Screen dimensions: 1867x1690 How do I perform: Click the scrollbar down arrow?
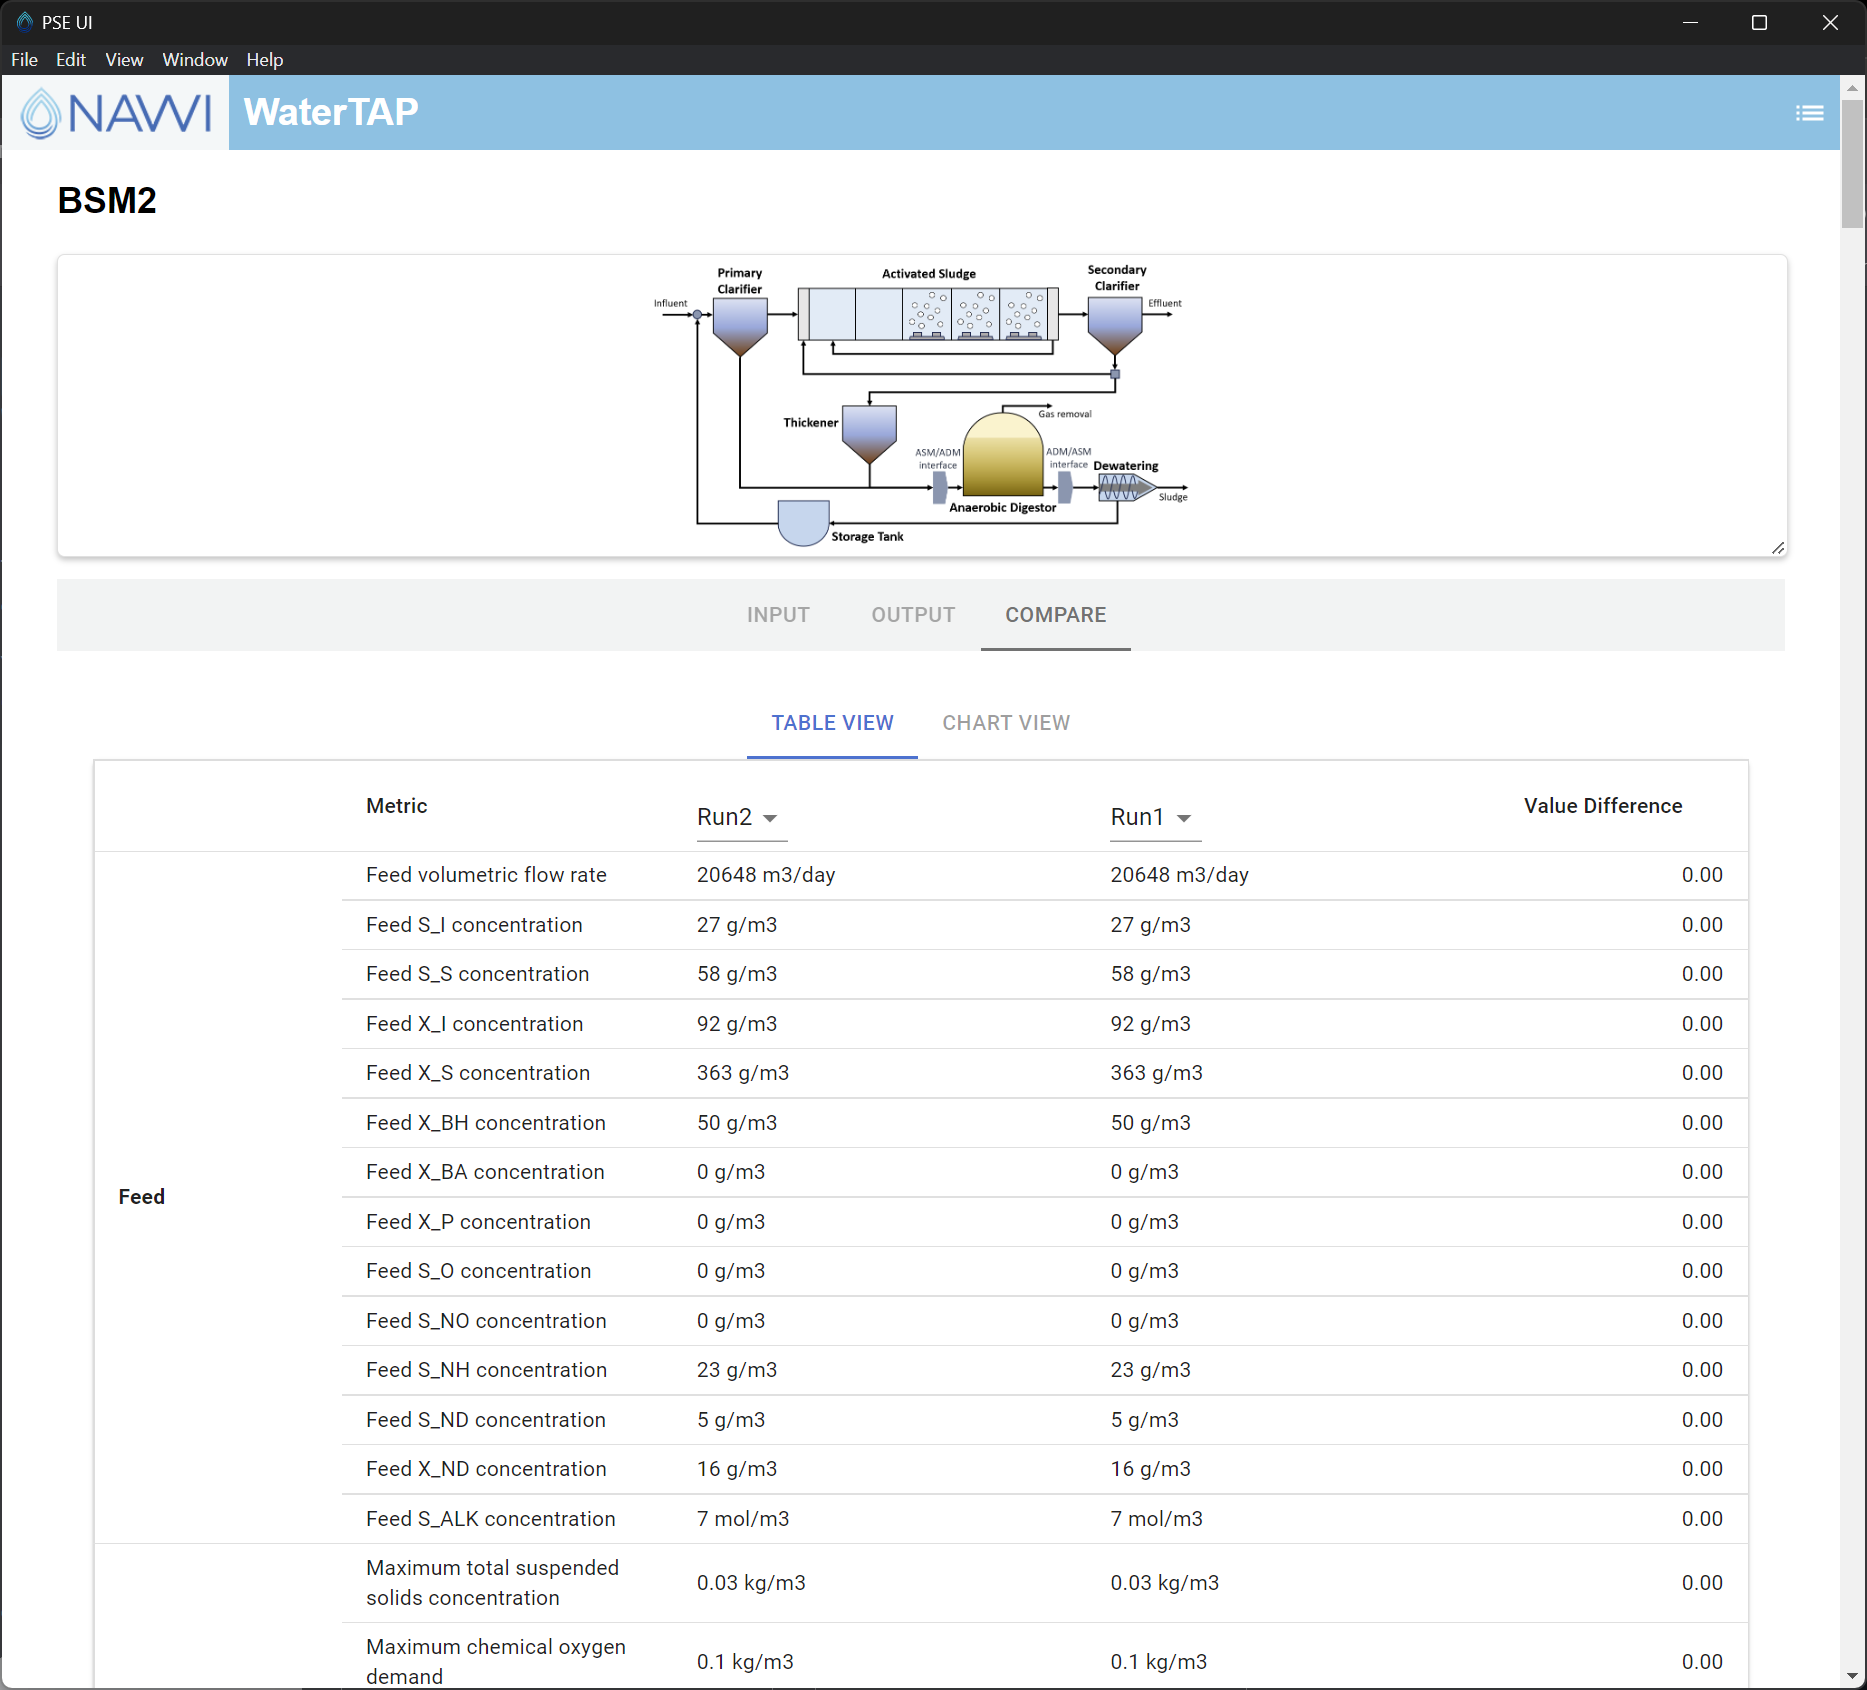click(x=1852, y=1676)
